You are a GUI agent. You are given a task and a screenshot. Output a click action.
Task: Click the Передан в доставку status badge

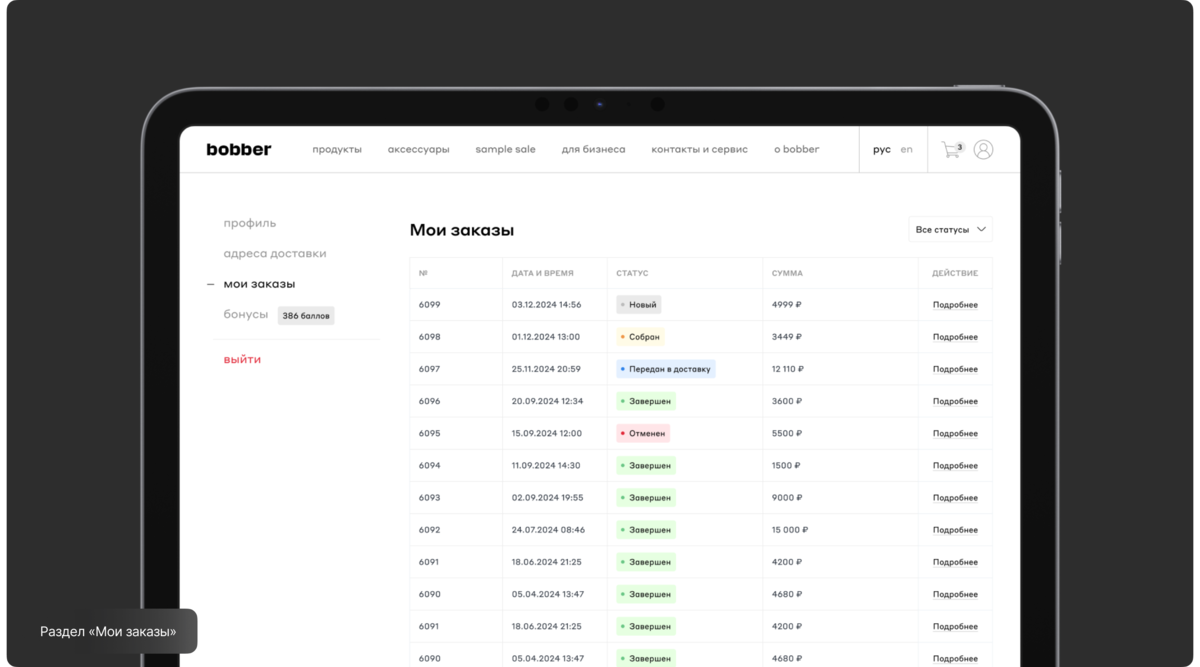coord(665,369)
